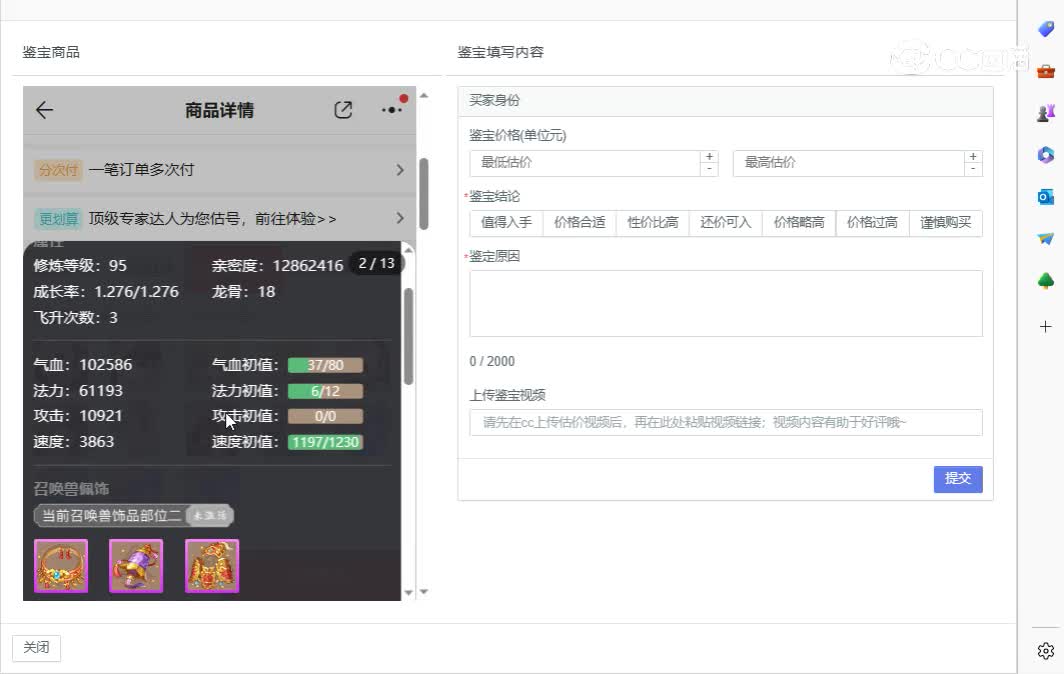This screenshot has width=1064, height=674.
Task: Select the first necklace accessory thumbnail
Action: tap(61, 566)
